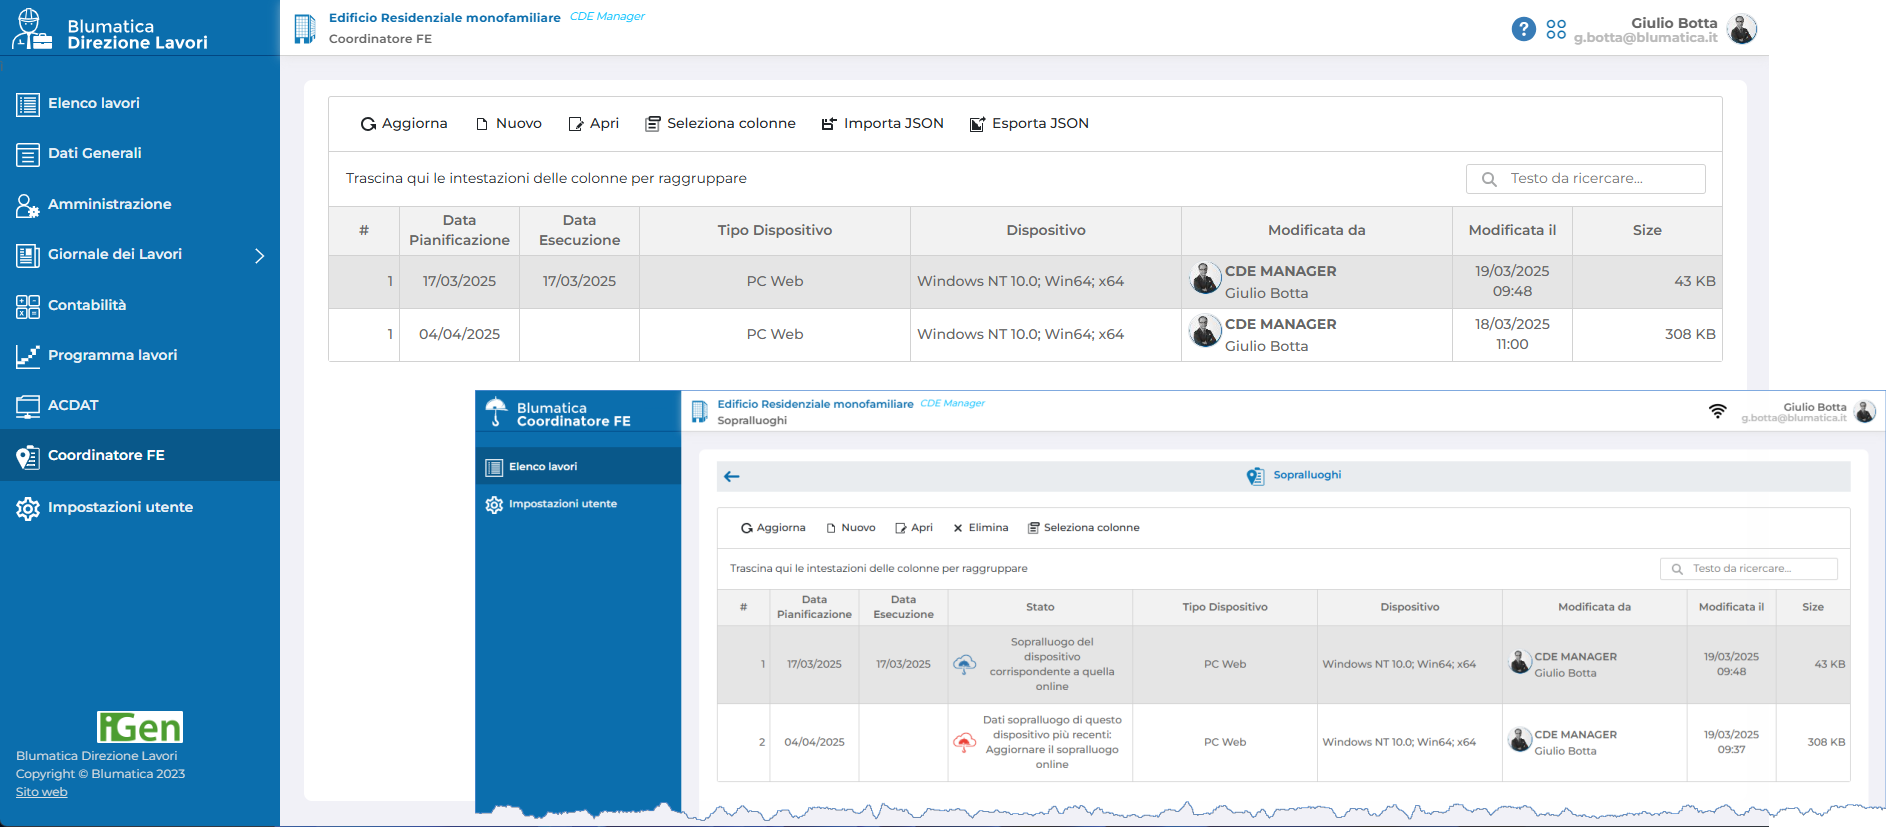Click Seleziona colonne in lower toolbar
The height and width of the screenshot is (827, 1902).
tap(1084, 528)
